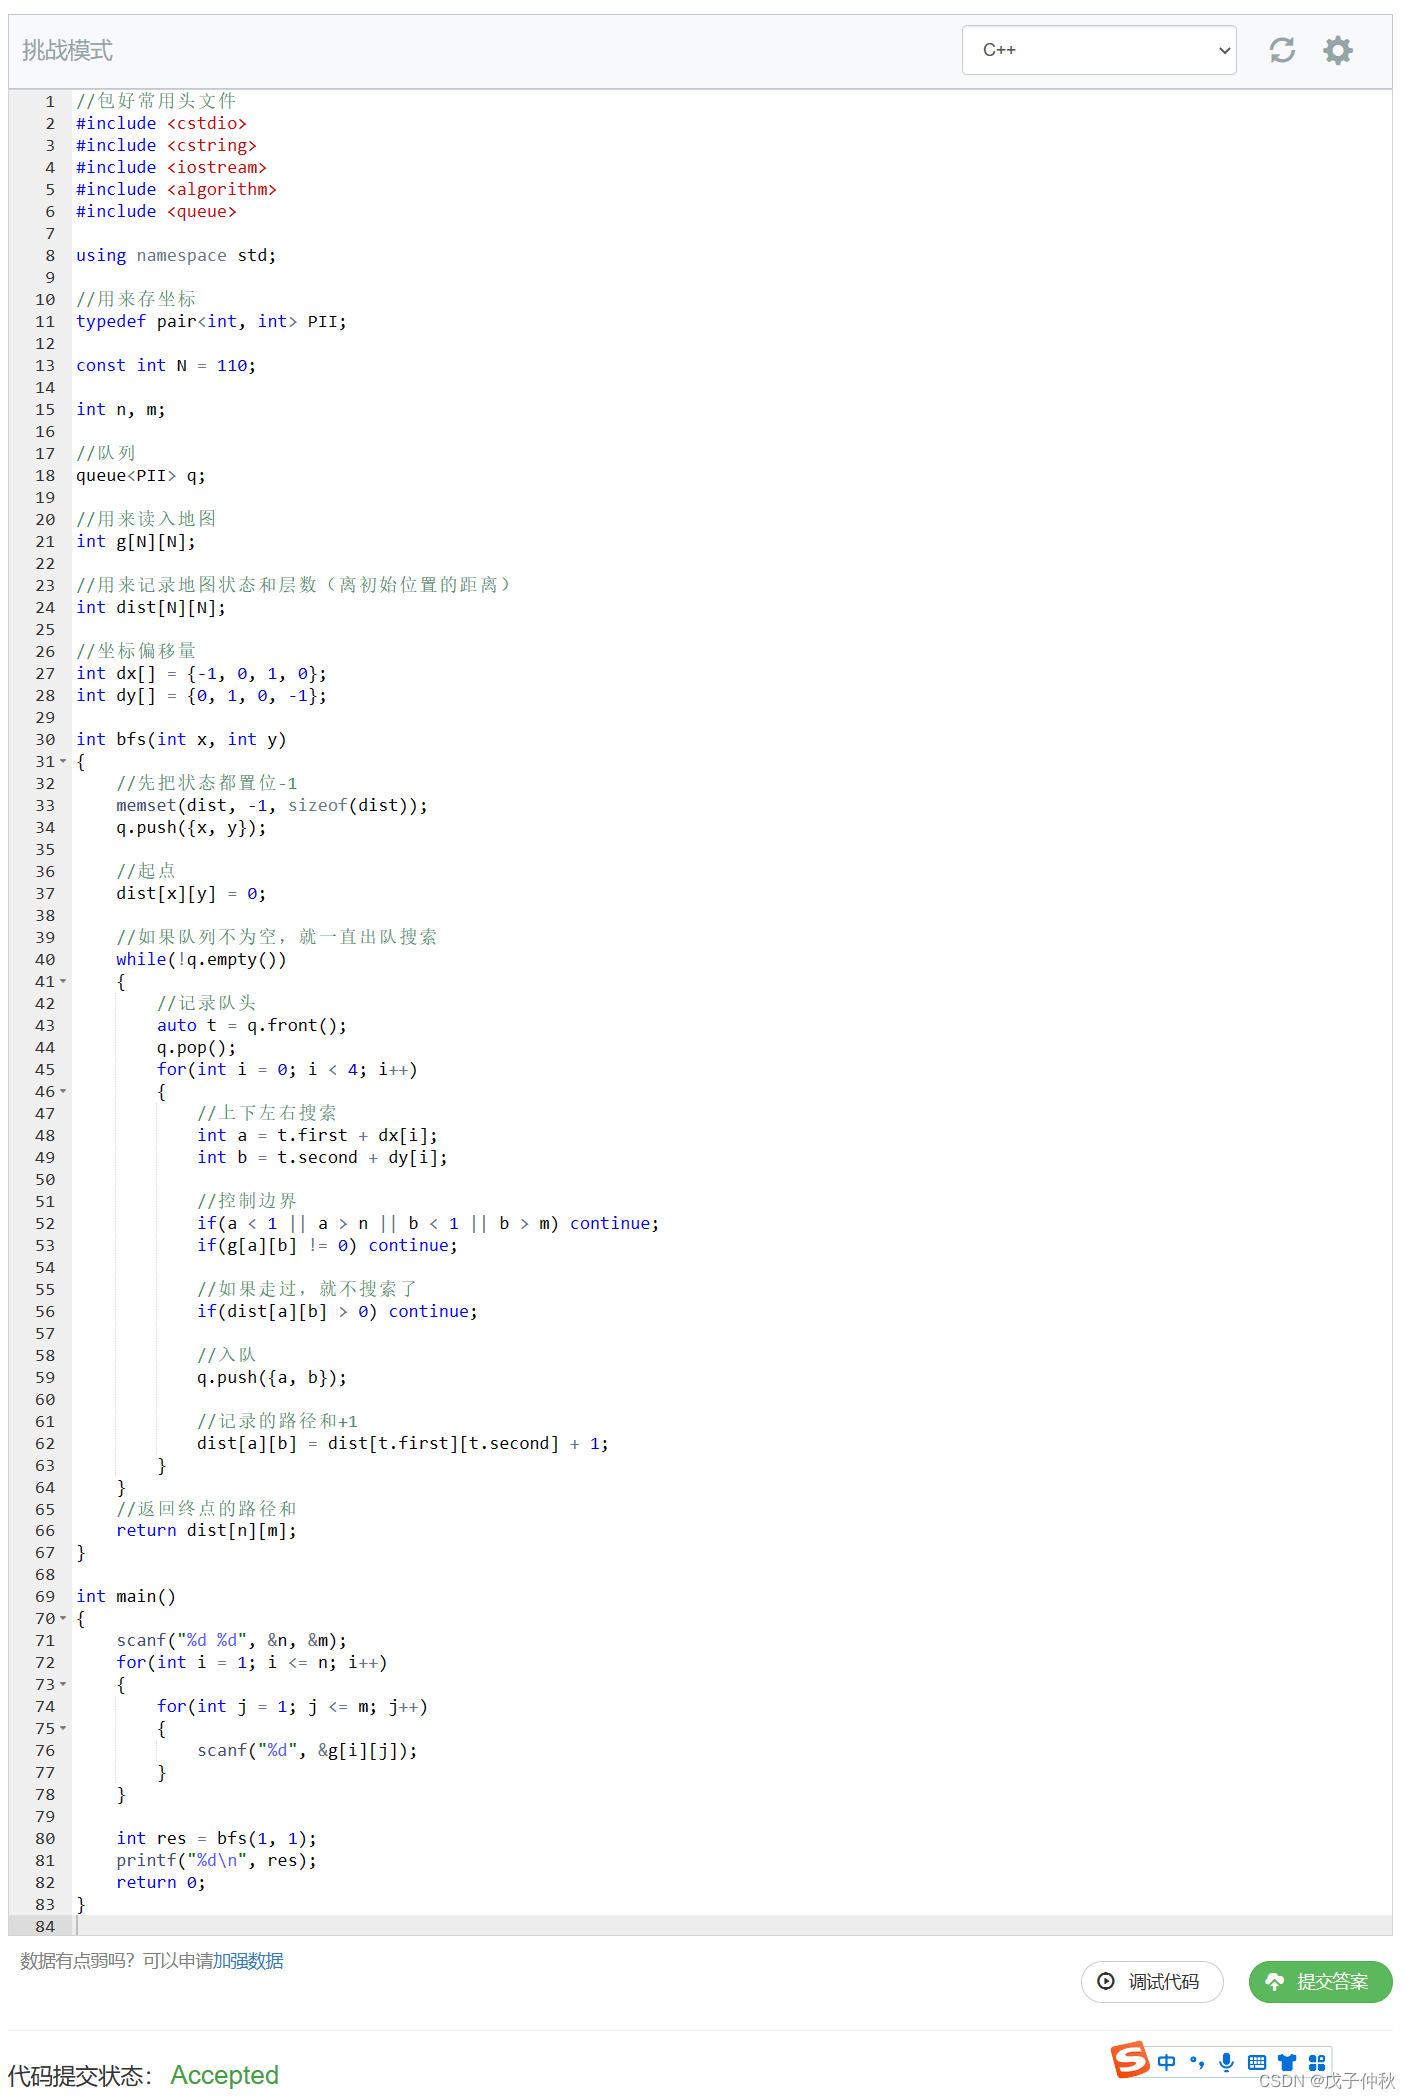
Task: Click the "int dist[N][N];" line
Action: pyautogui.click(x=151, y=608)
